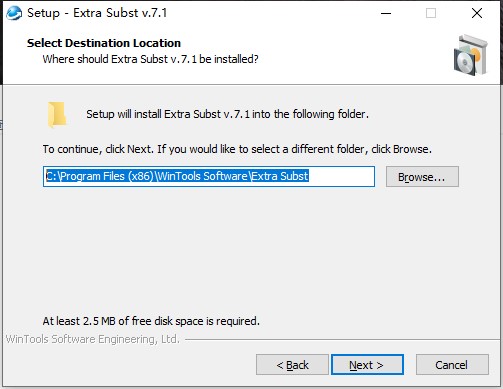The height and width of the screenshot is (389, 503).
Task: Proceed with the Next > button
Action: tap(367, 365)
